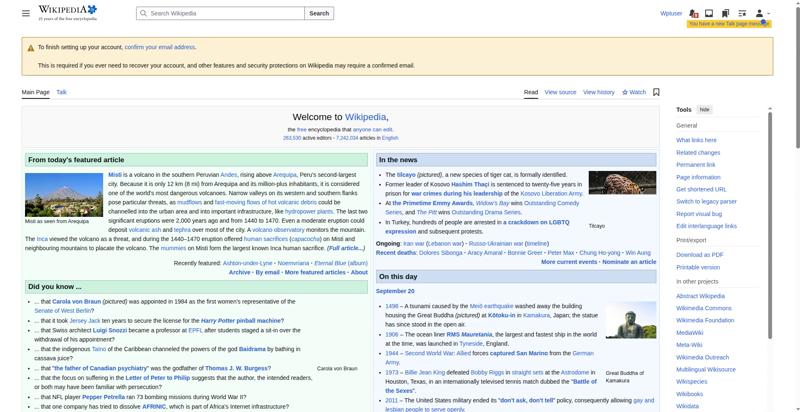Open the Carola von Braun link

(x=77, y=301)
